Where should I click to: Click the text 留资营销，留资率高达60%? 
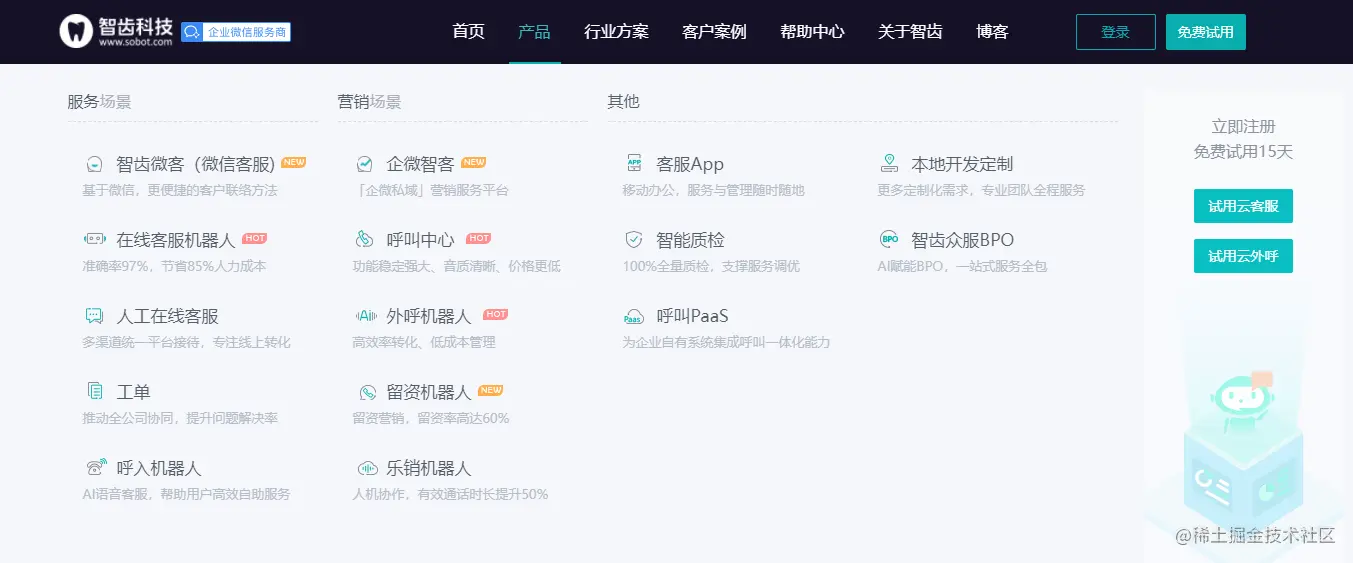coord(431,418)
